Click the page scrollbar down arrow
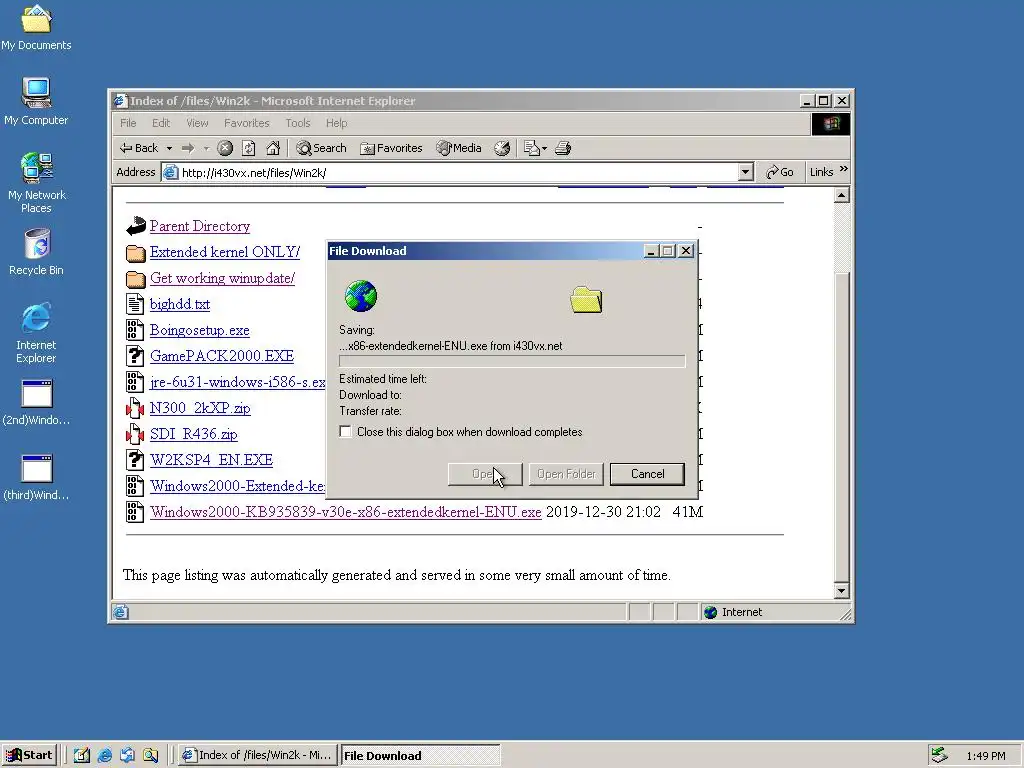This screenshot has height=768, width=1024. coord(841,591)
